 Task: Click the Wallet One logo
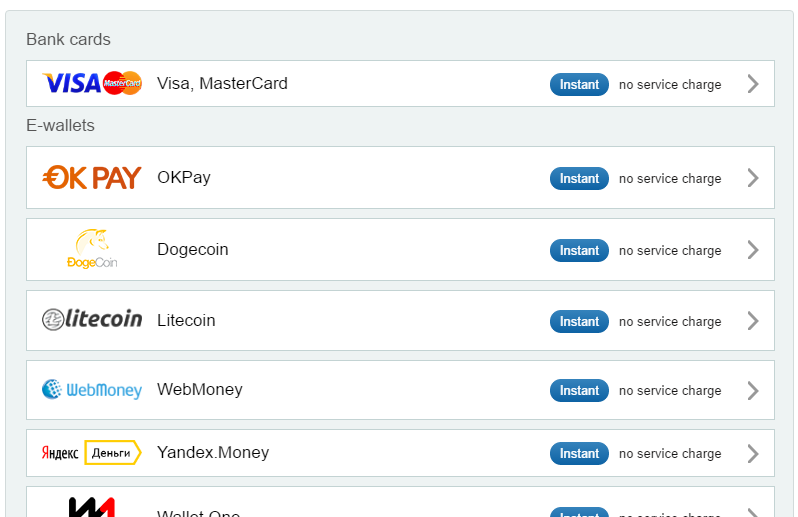(92, 507)
